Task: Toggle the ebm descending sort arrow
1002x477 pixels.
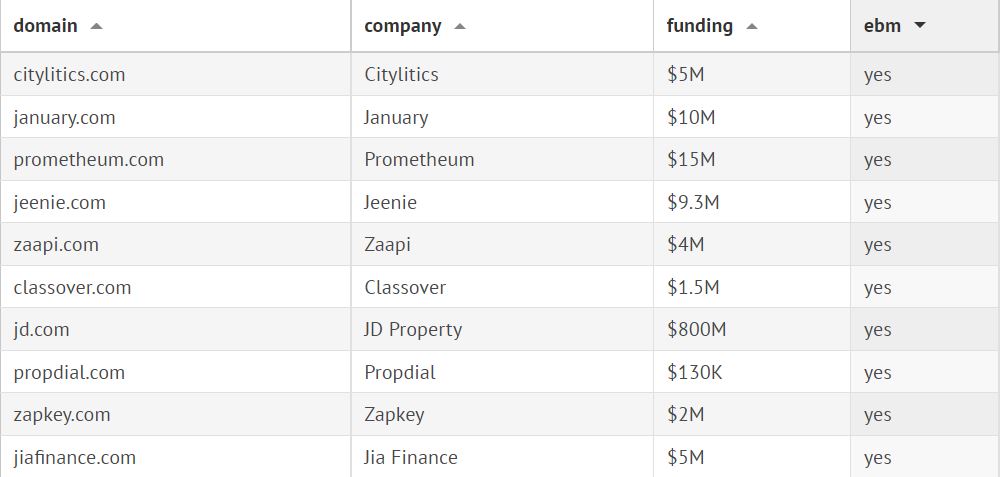Action: click(920, 26)
